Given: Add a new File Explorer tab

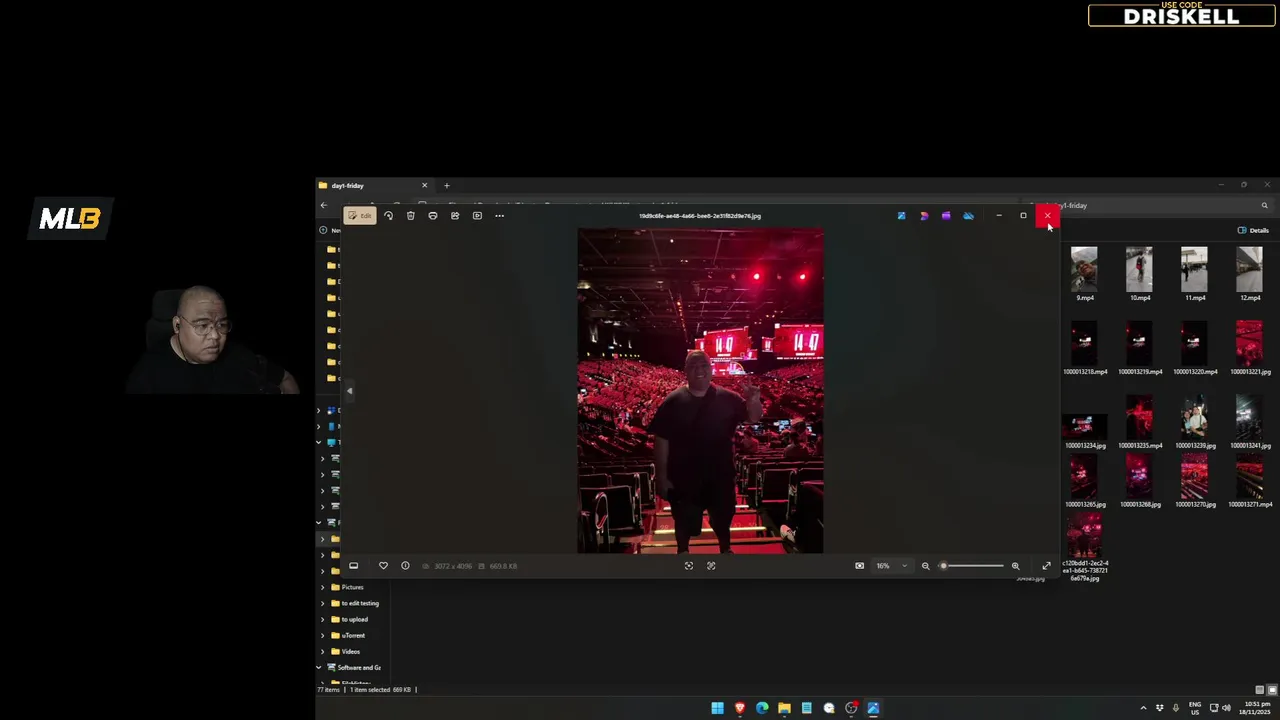Looking at the screenshot, I should [x=447, y=186].
